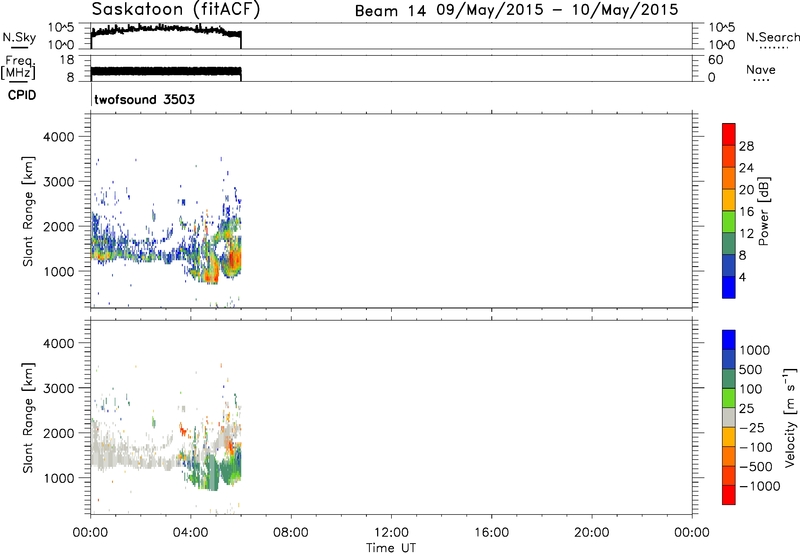
Task: Click the "08:00" time axis label
Action: point(290,533)
